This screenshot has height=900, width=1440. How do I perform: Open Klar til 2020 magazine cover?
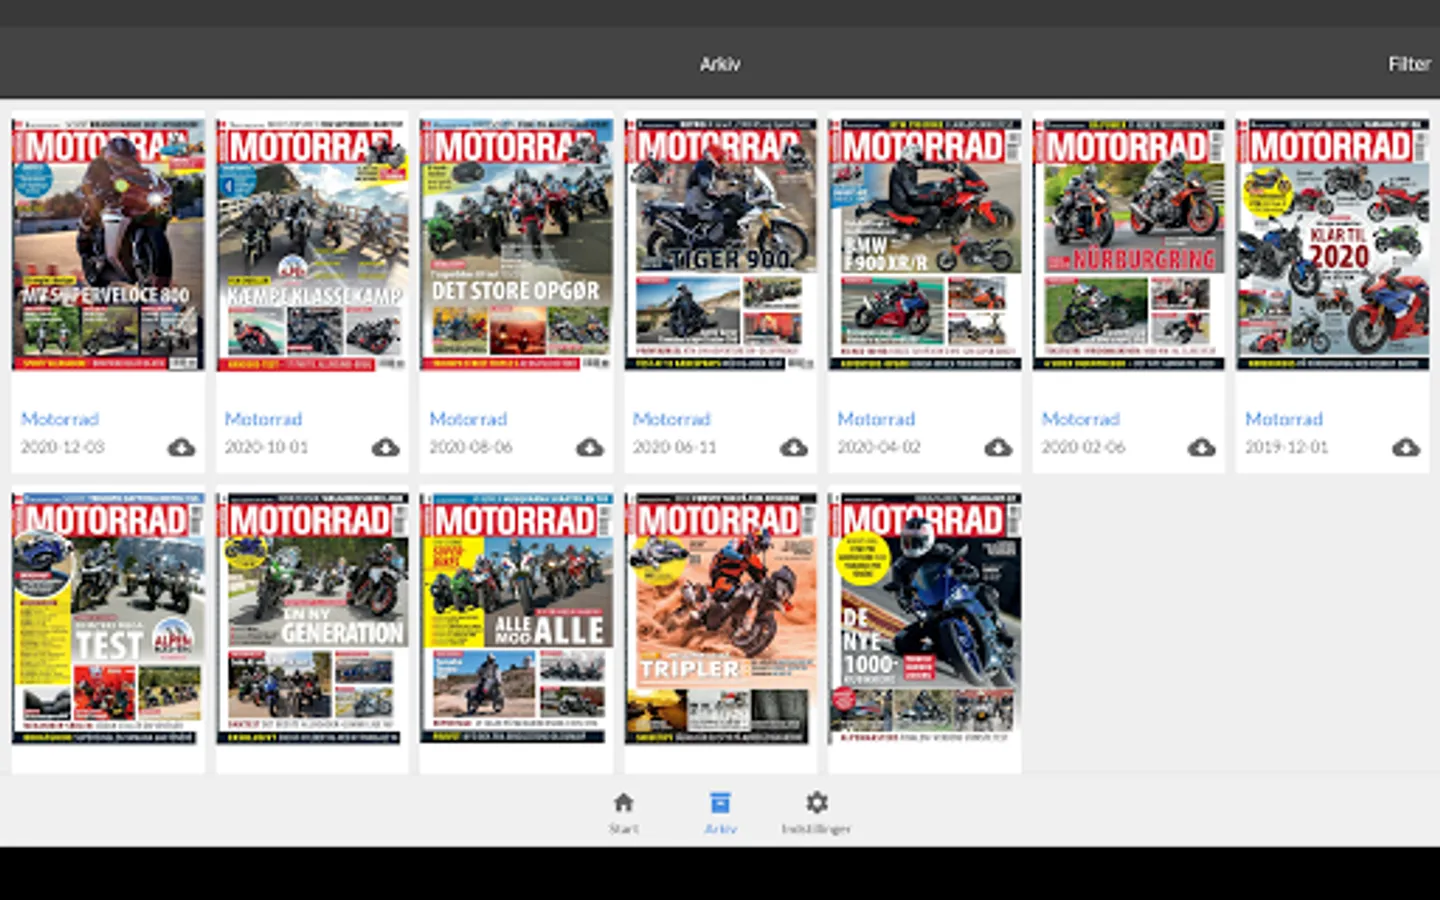(1332, 245)
